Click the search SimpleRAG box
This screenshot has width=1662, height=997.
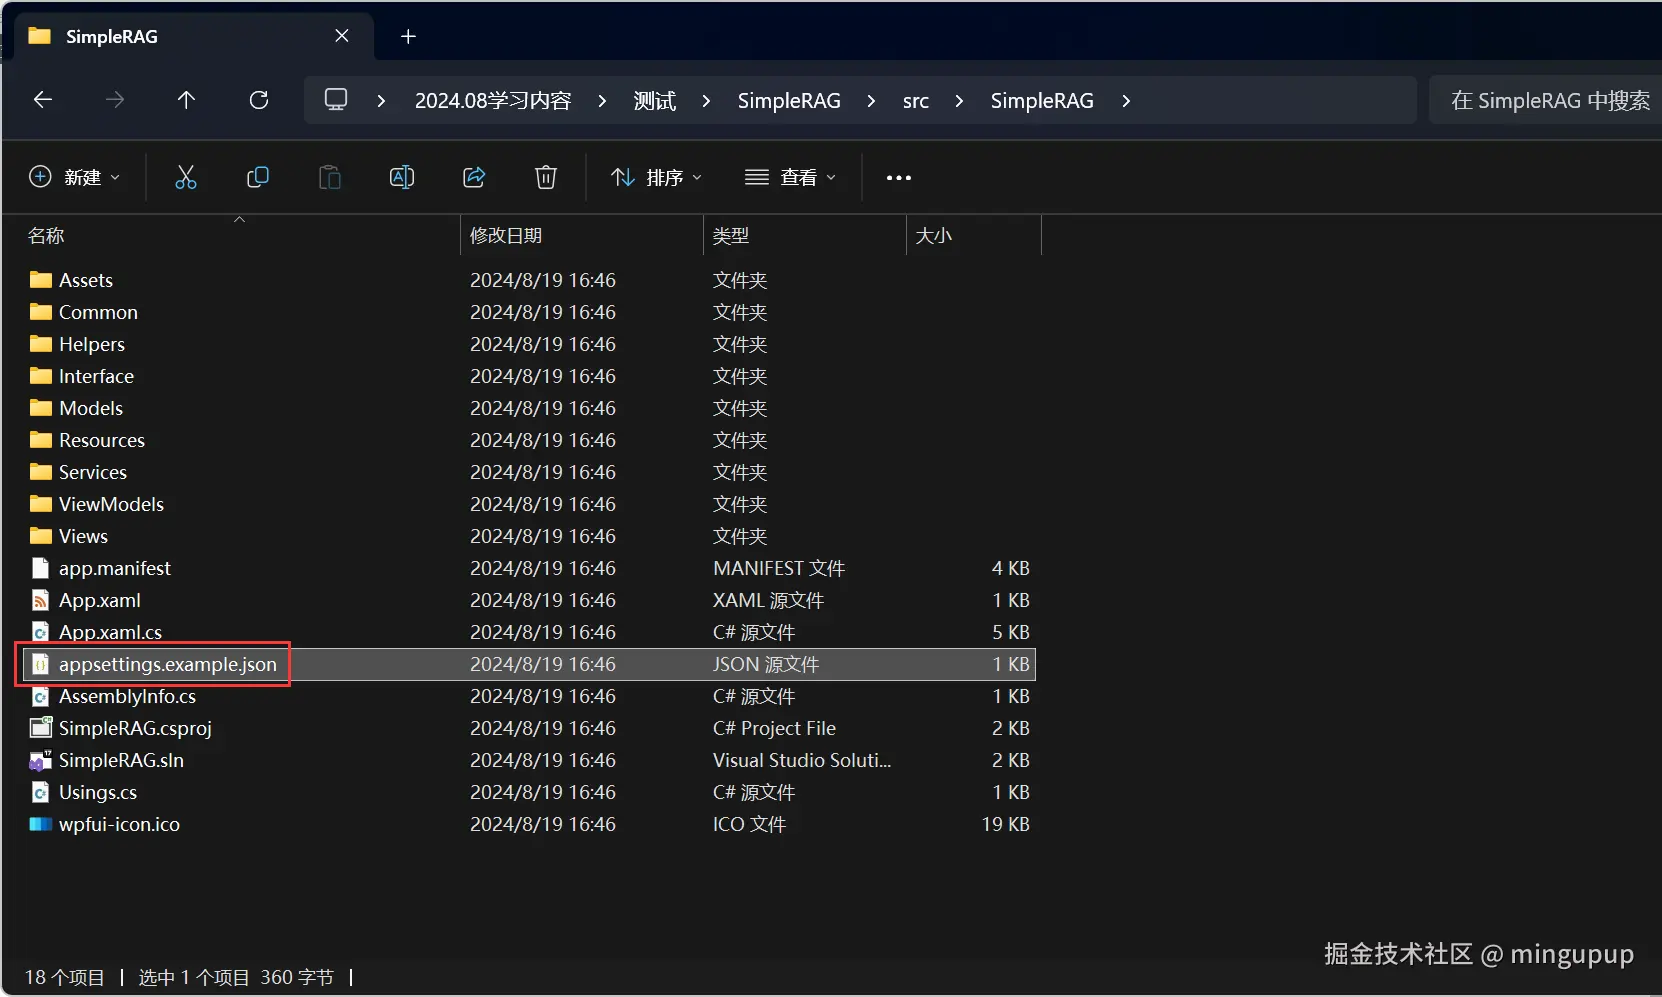[1545, 100]
